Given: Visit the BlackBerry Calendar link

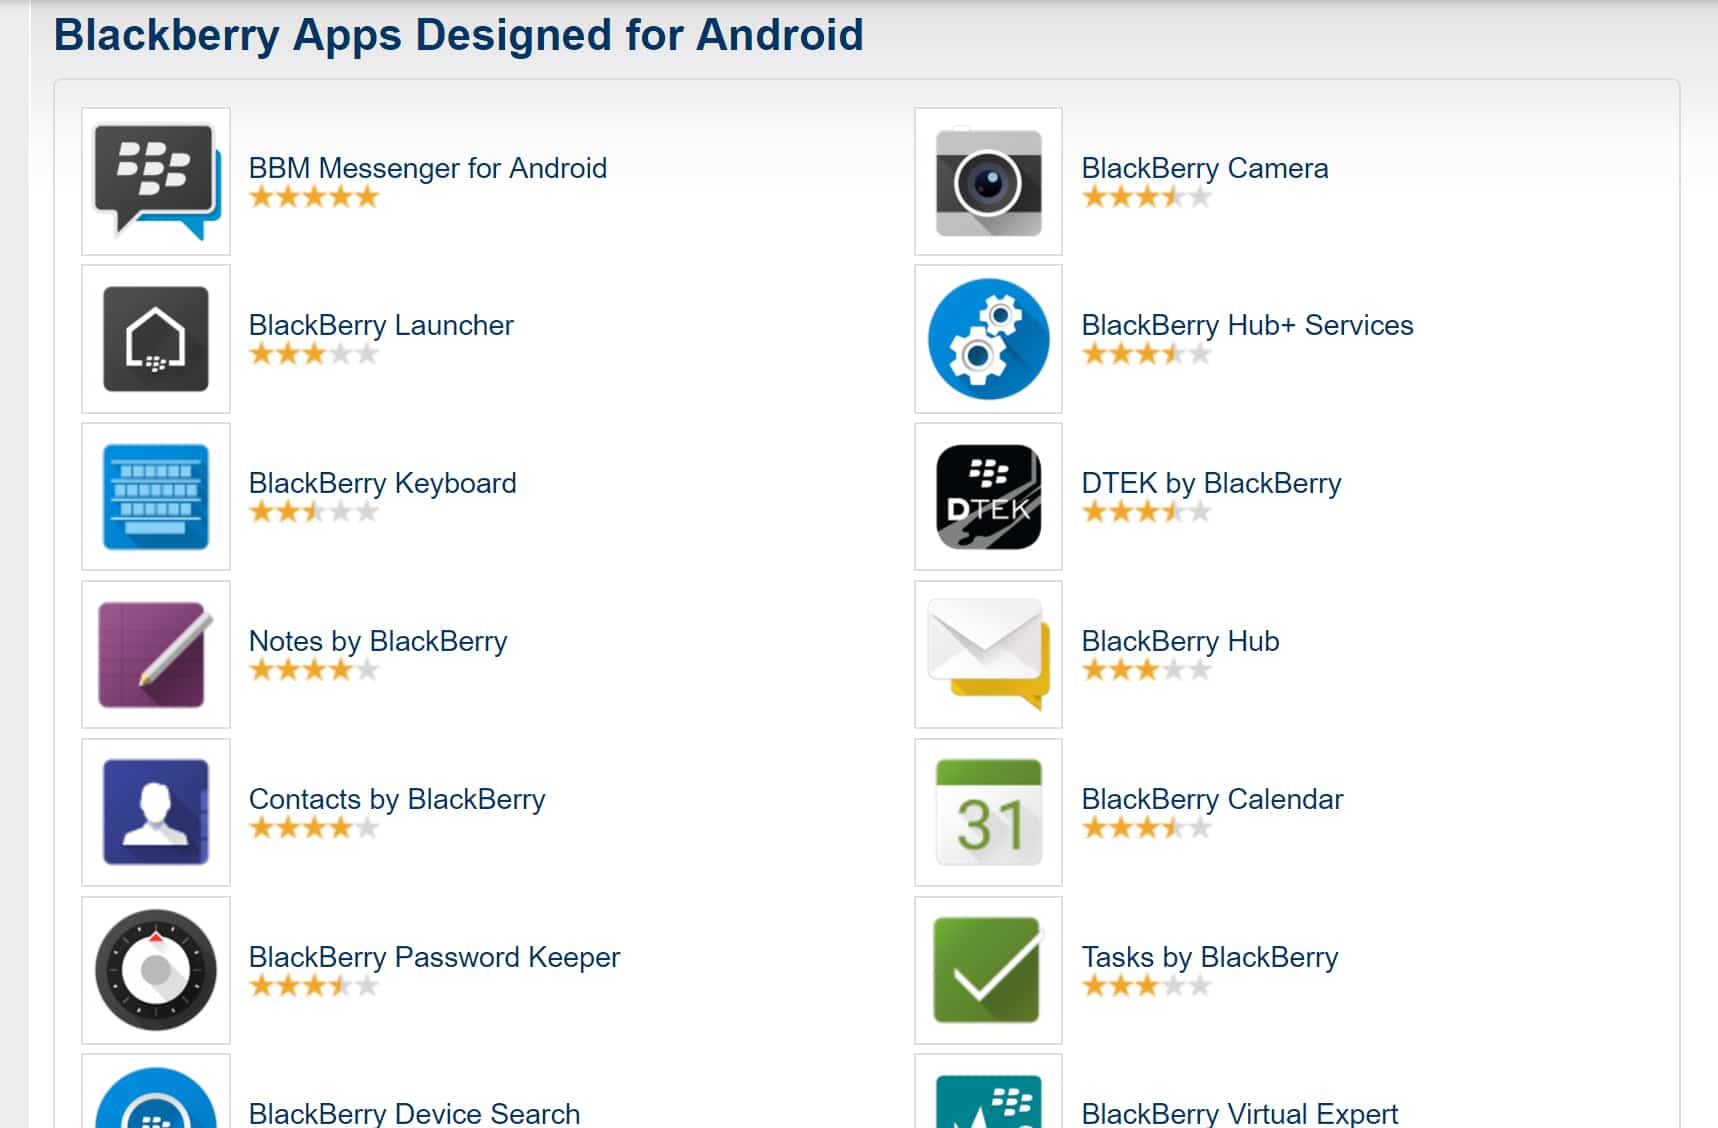Looking at the screenshot, I should point(1212,799).
